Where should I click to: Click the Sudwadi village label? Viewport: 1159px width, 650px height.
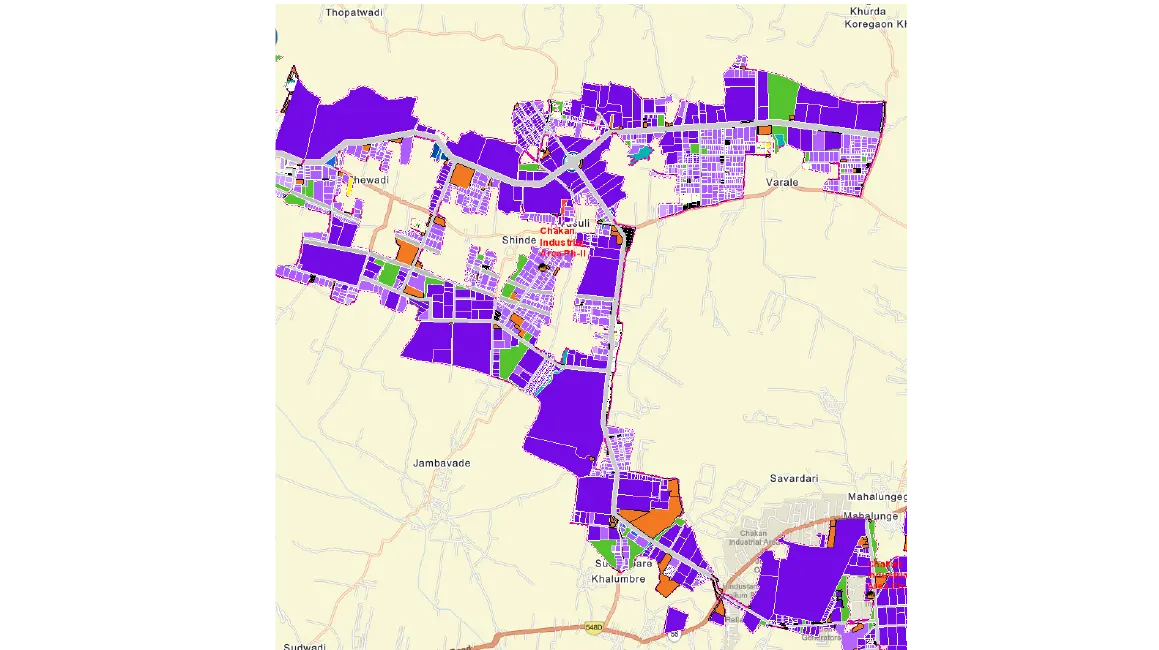(305, 646)
